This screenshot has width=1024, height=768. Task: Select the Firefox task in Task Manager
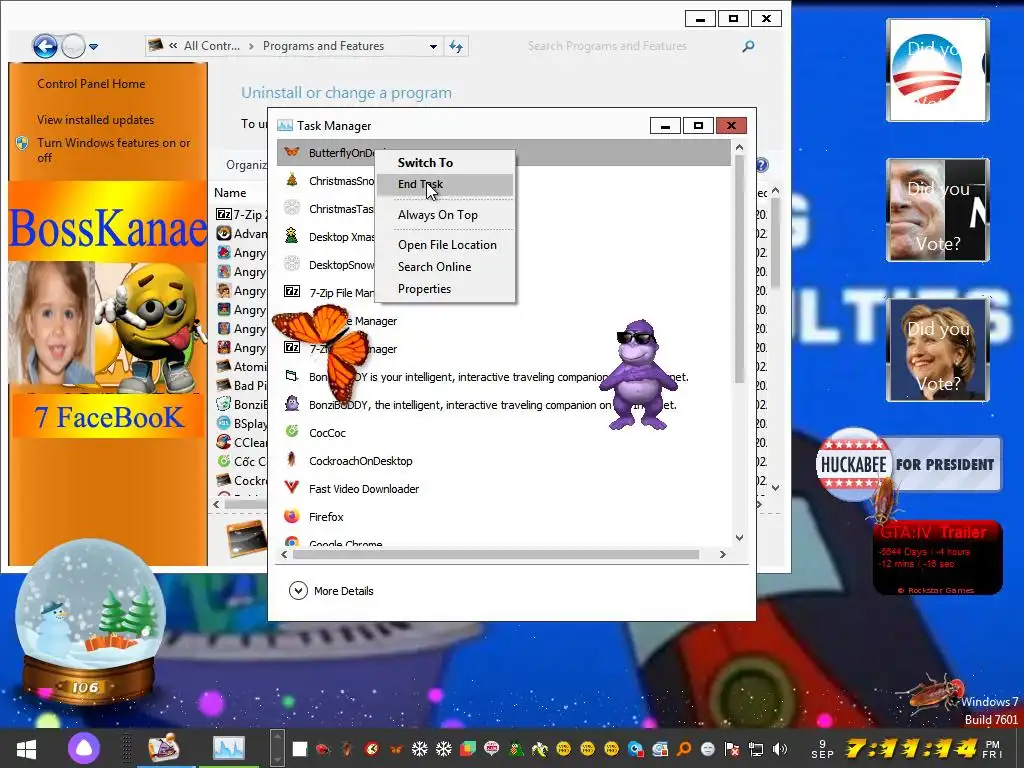(x=504, y=517)
